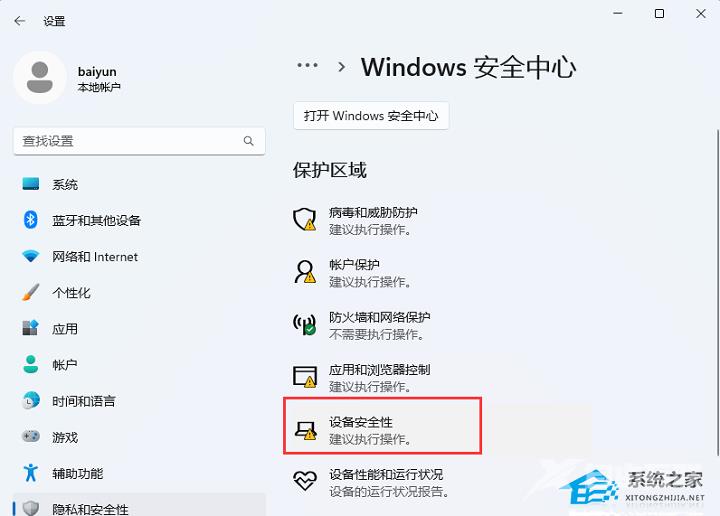
Task: Click the virus and threat protection shield icon
Action: pos(304,219)
